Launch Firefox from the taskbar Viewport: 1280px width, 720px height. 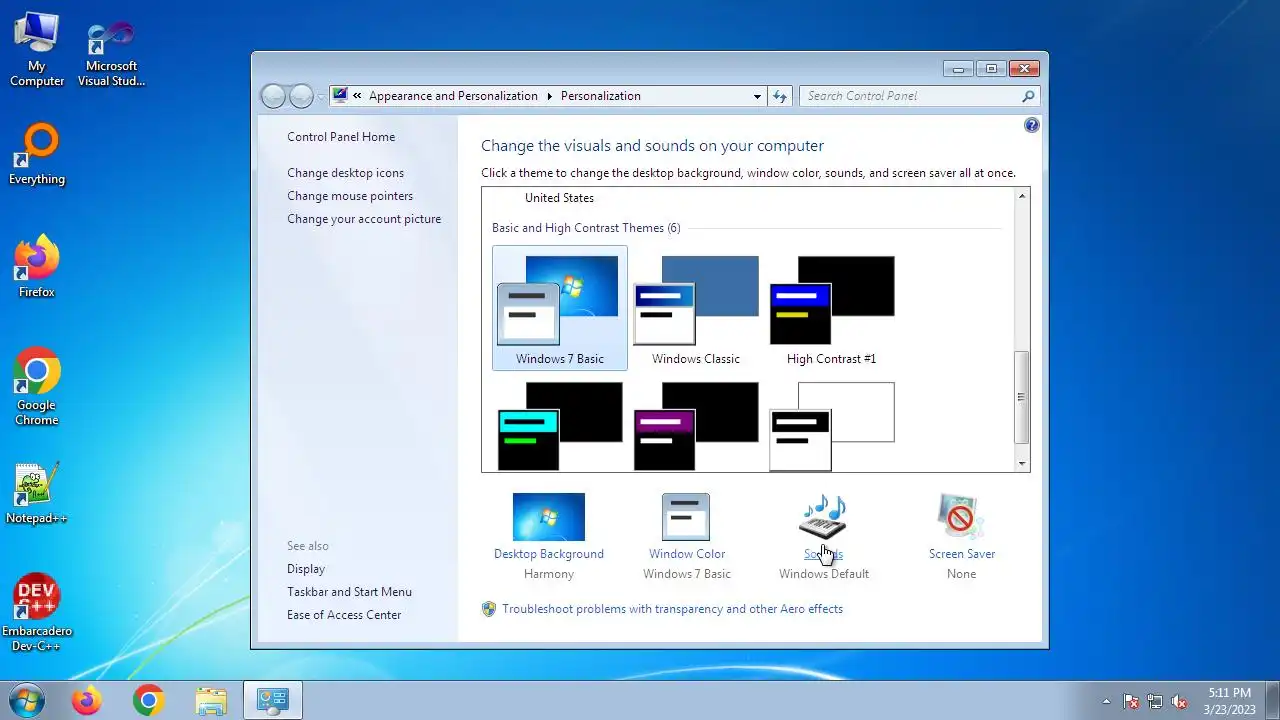87,700
